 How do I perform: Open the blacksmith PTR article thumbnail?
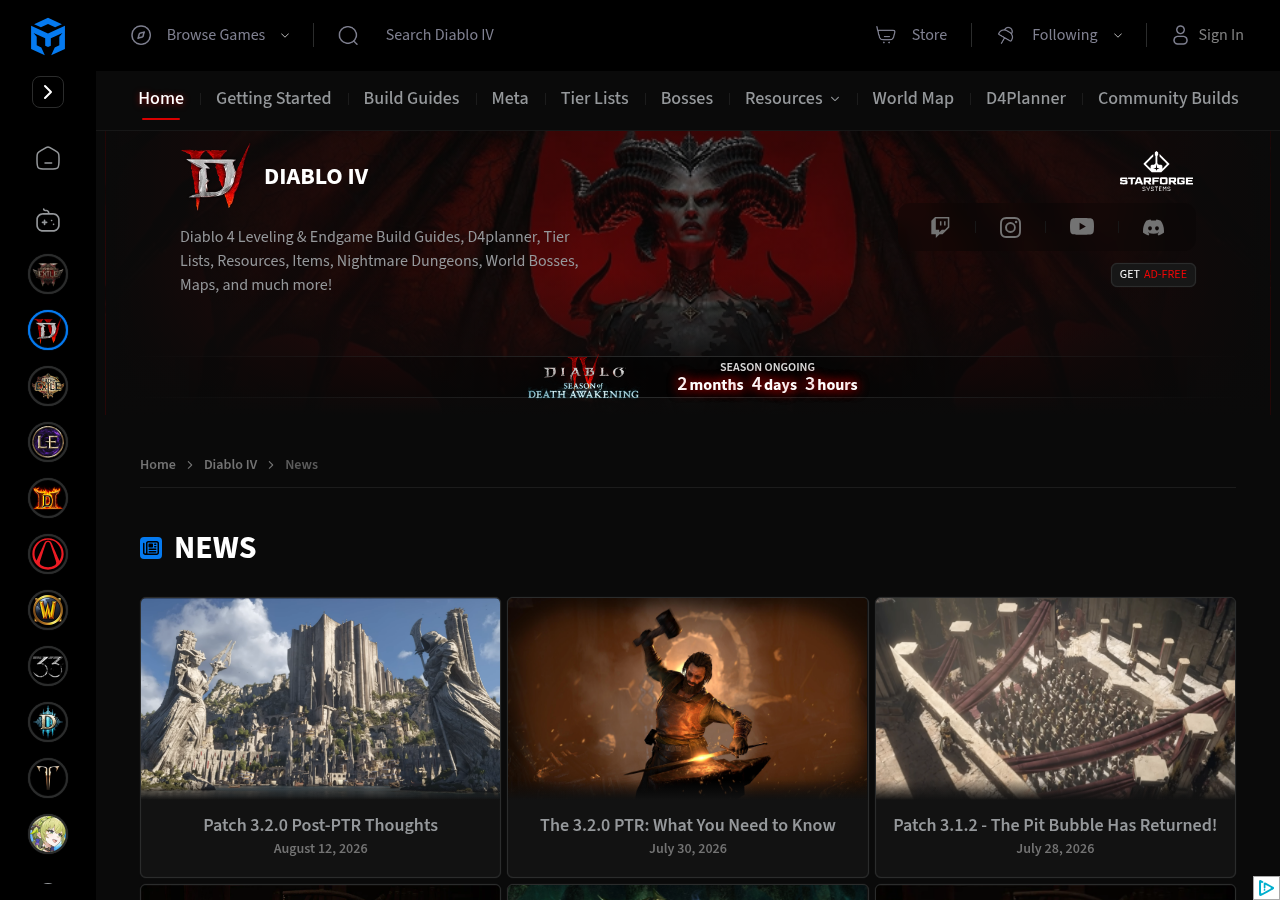pyautogui.click(x=688, y=698)
